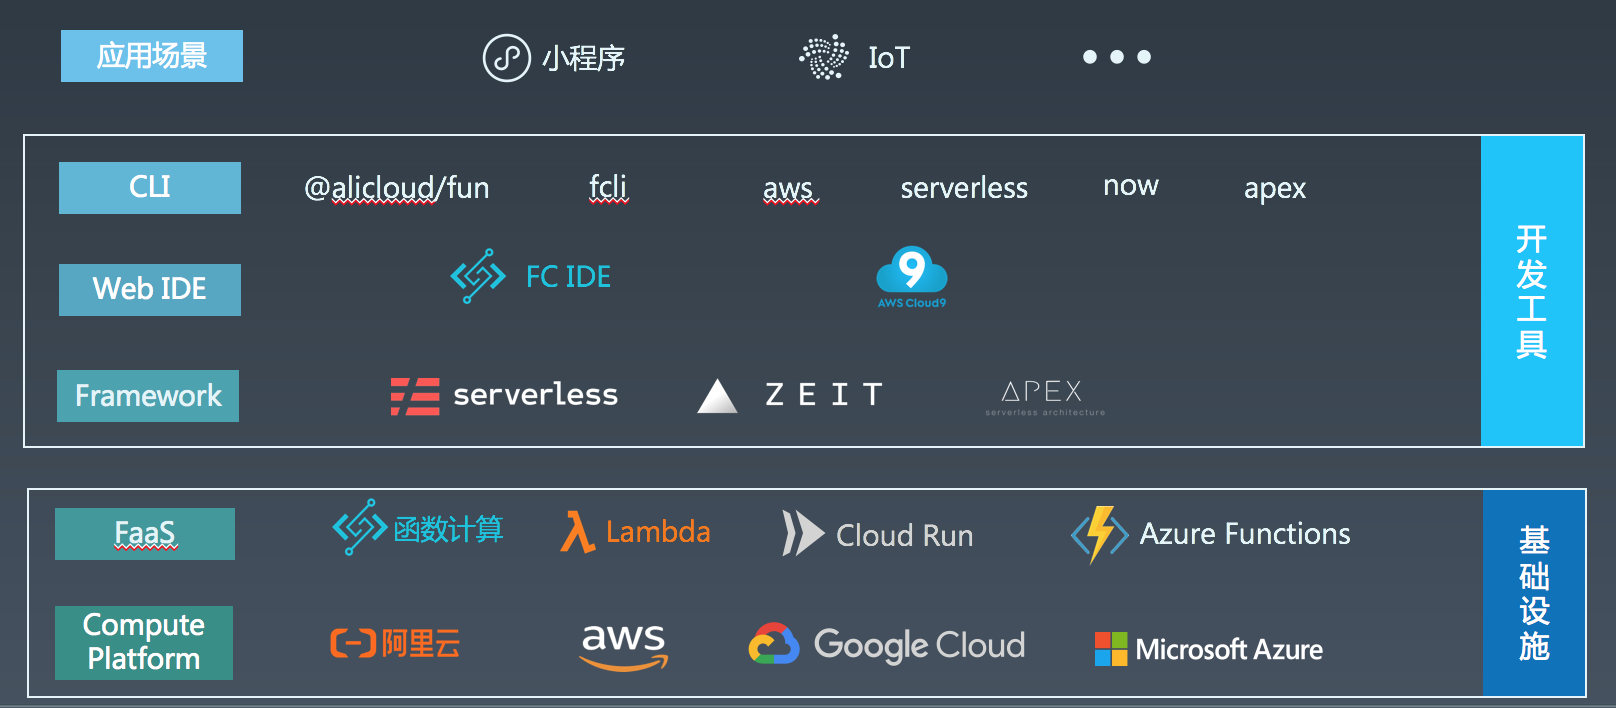Image resolution: width=1616 pixels, height=708 pixels.
Task: Click the IoT dotted logo icon
Action: coord(824,57)
